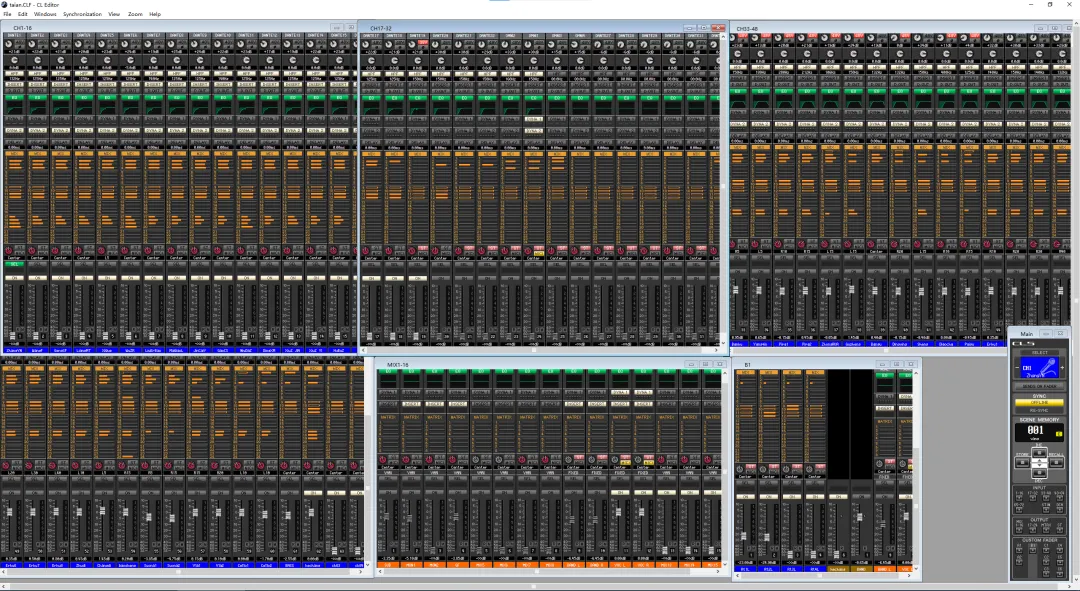This screenshot has width=1080, height=591.
Task: Click the yellow OFFLINE sync button
Action: 1039,402
